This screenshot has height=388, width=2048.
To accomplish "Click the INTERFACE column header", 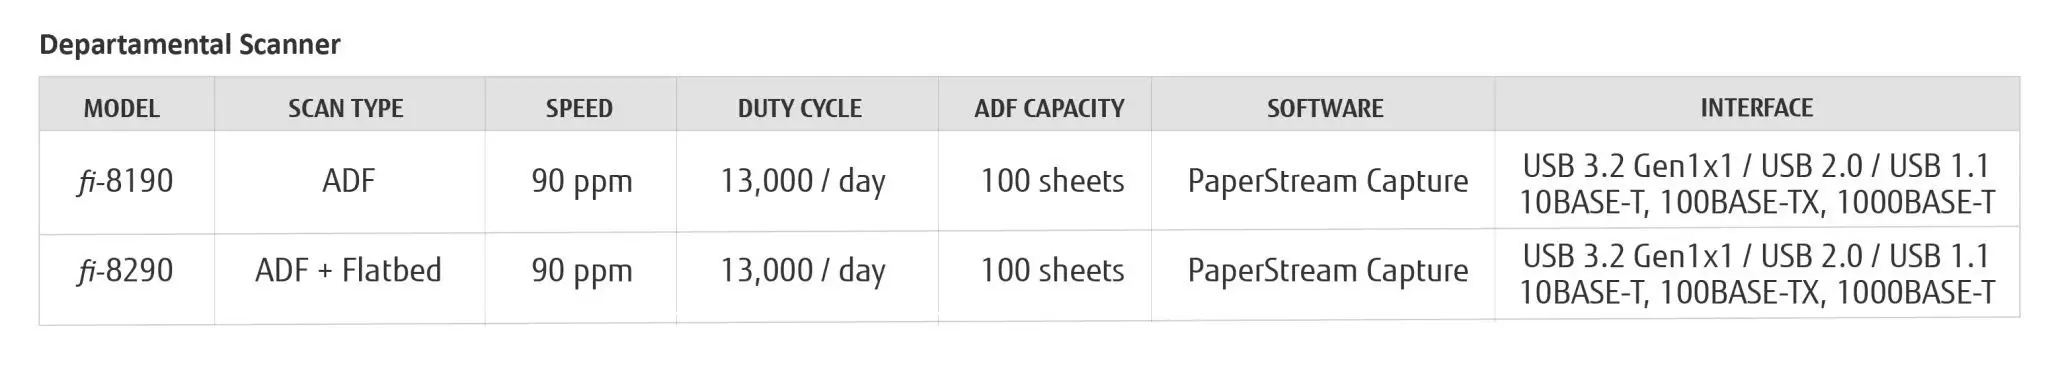I will pos(1757,107).
